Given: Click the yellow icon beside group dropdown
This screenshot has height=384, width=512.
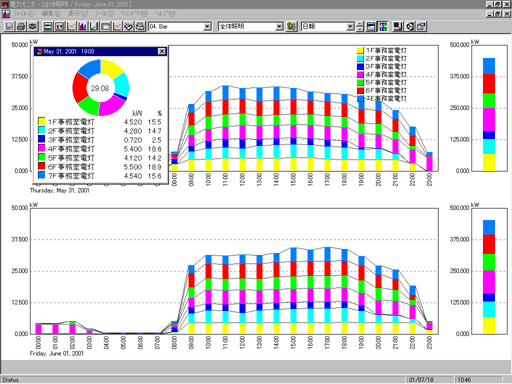Looking at the screenshot, I should (291, 26).
